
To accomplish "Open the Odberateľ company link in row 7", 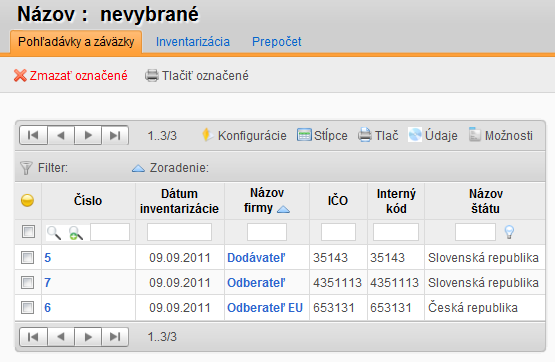I will 256,283.
